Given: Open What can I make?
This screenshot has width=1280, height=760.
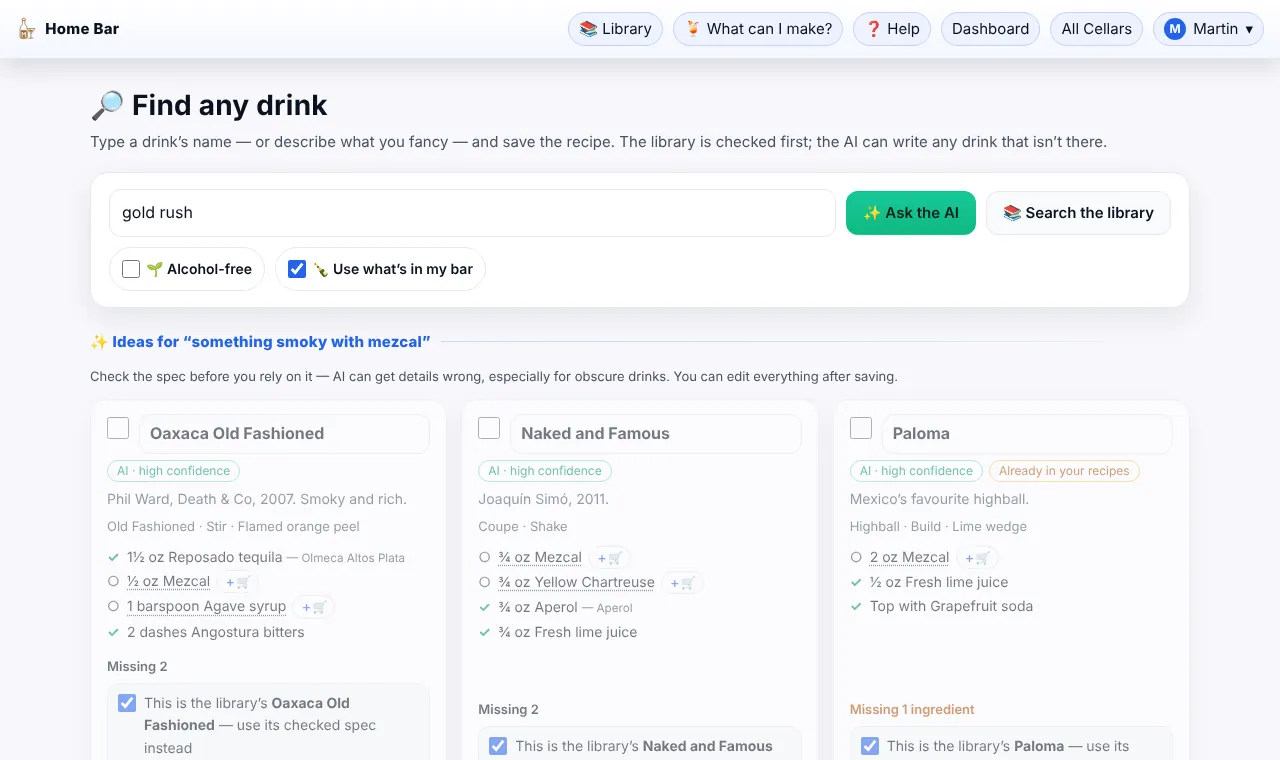Looking at the screenshot, I should point(758,29).
